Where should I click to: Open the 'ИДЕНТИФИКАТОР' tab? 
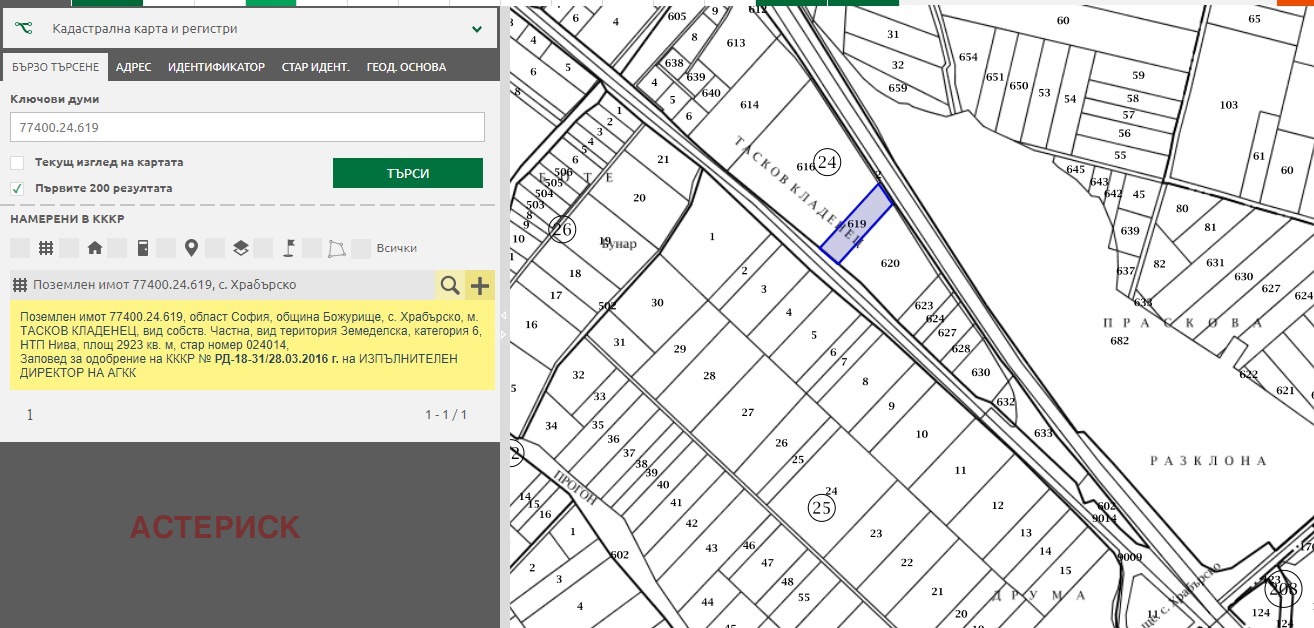click(216, 67)
